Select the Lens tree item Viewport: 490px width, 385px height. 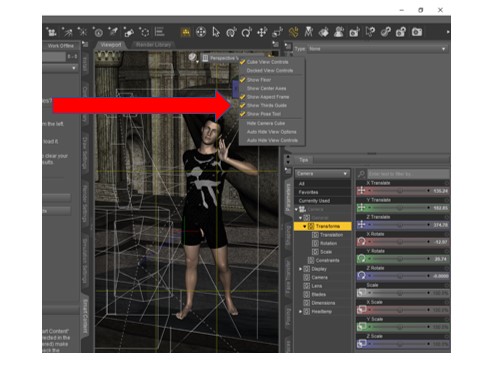(x=313, y=286)
